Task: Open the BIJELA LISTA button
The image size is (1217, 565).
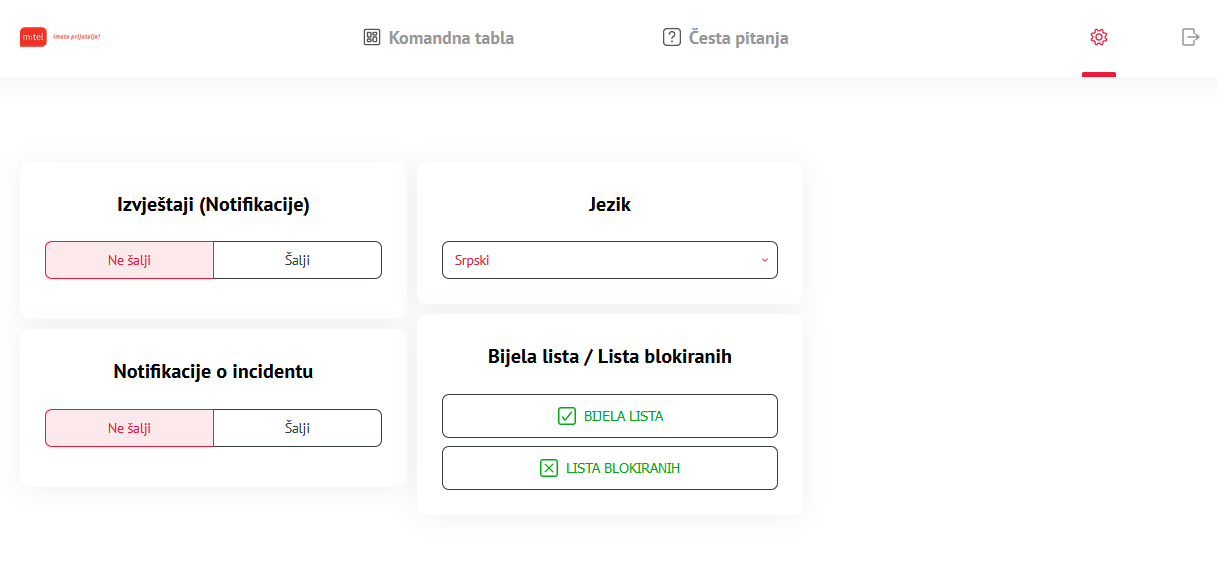Action: [610, 416]
